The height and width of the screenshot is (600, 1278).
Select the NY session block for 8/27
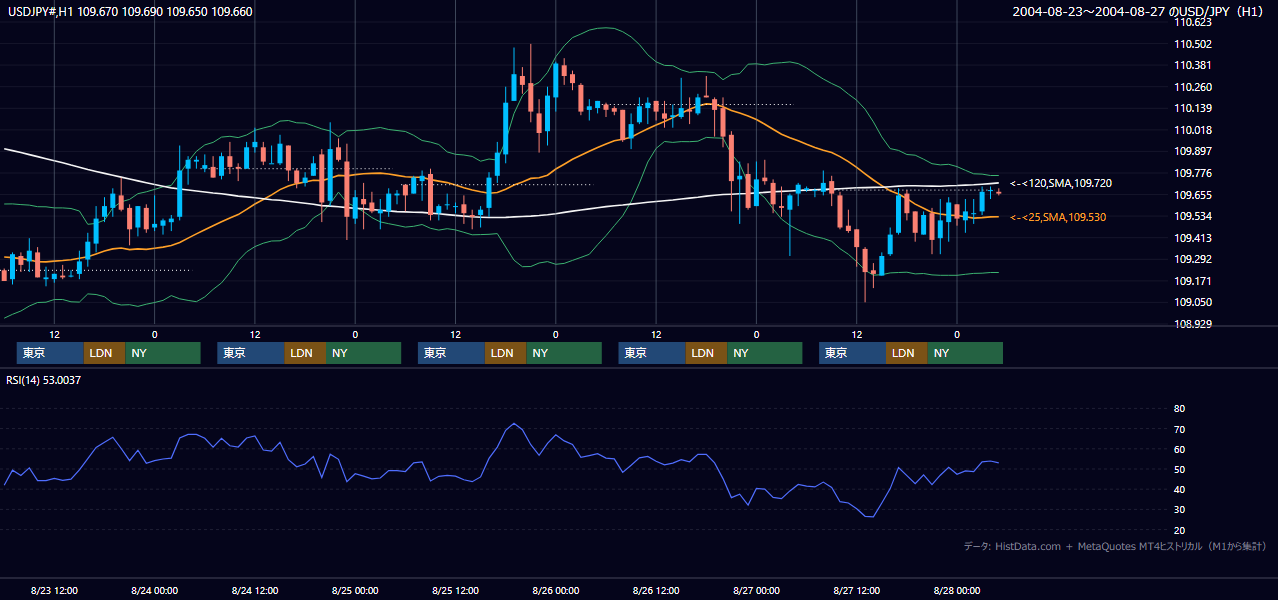click(965, 353)
